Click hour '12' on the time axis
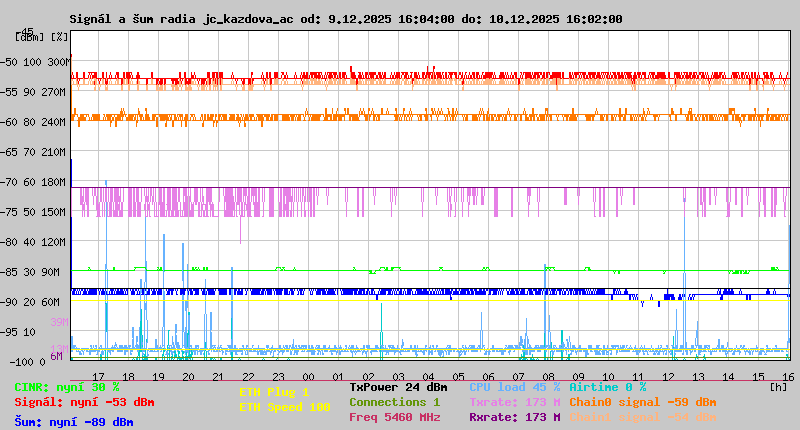Screen dimensions: 800x430 coord(668,377)
